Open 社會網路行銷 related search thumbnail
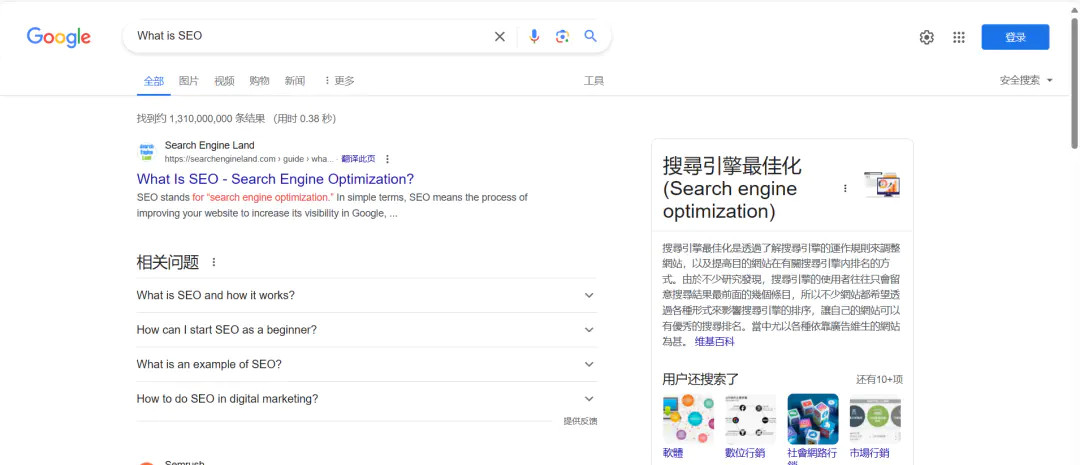This screenshot has height=465, width=1080. [813, 419]
